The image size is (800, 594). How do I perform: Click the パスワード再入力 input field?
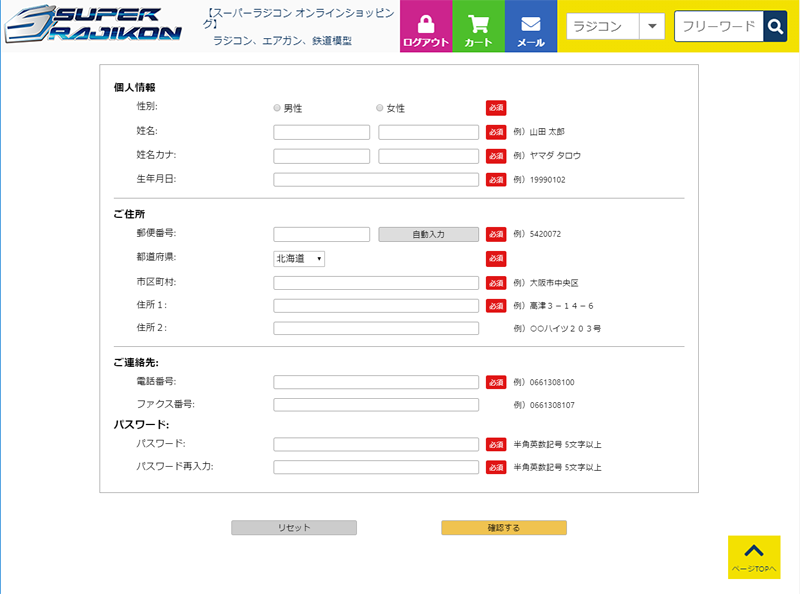tap(376, 467)
